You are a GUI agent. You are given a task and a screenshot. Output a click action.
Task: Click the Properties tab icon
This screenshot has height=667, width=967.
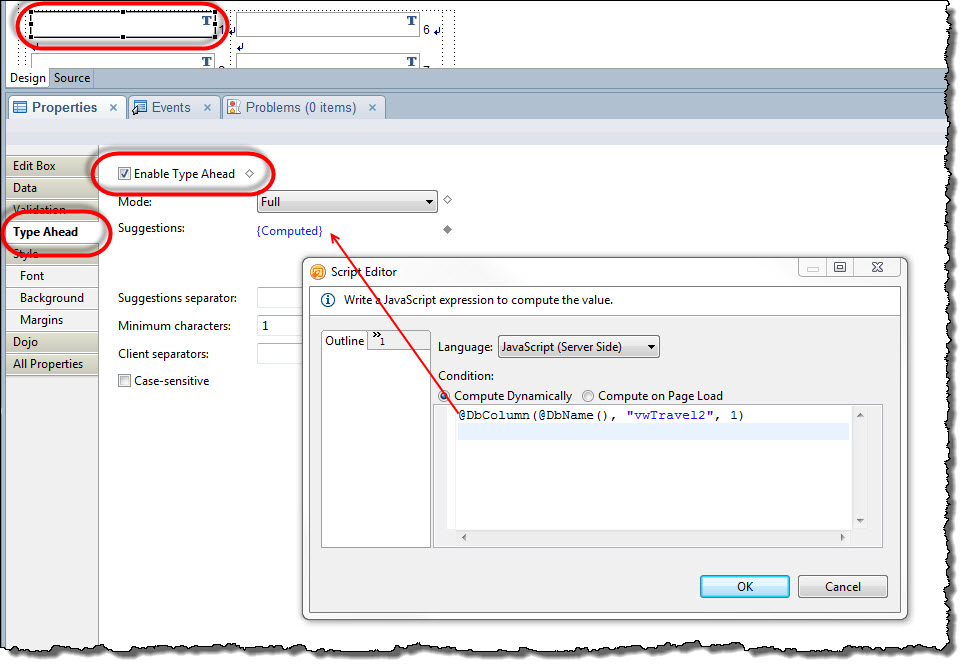[x=20, y=107]
